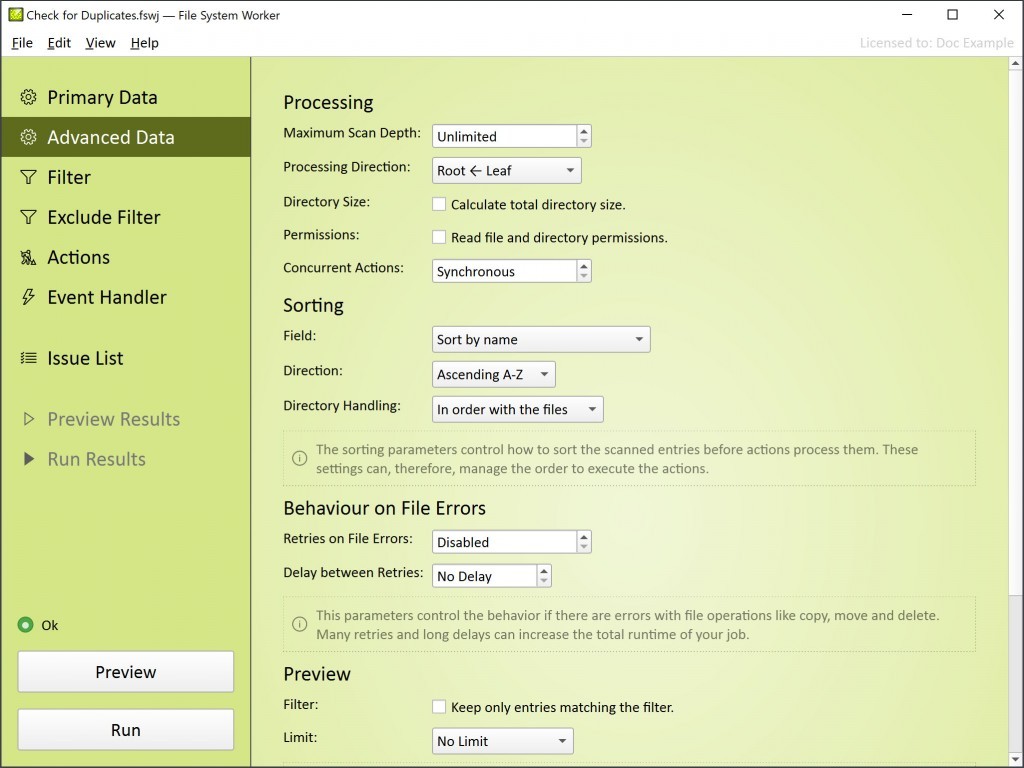Open the Edit menu
This screenshot has height=768, width=1024.
59,43
